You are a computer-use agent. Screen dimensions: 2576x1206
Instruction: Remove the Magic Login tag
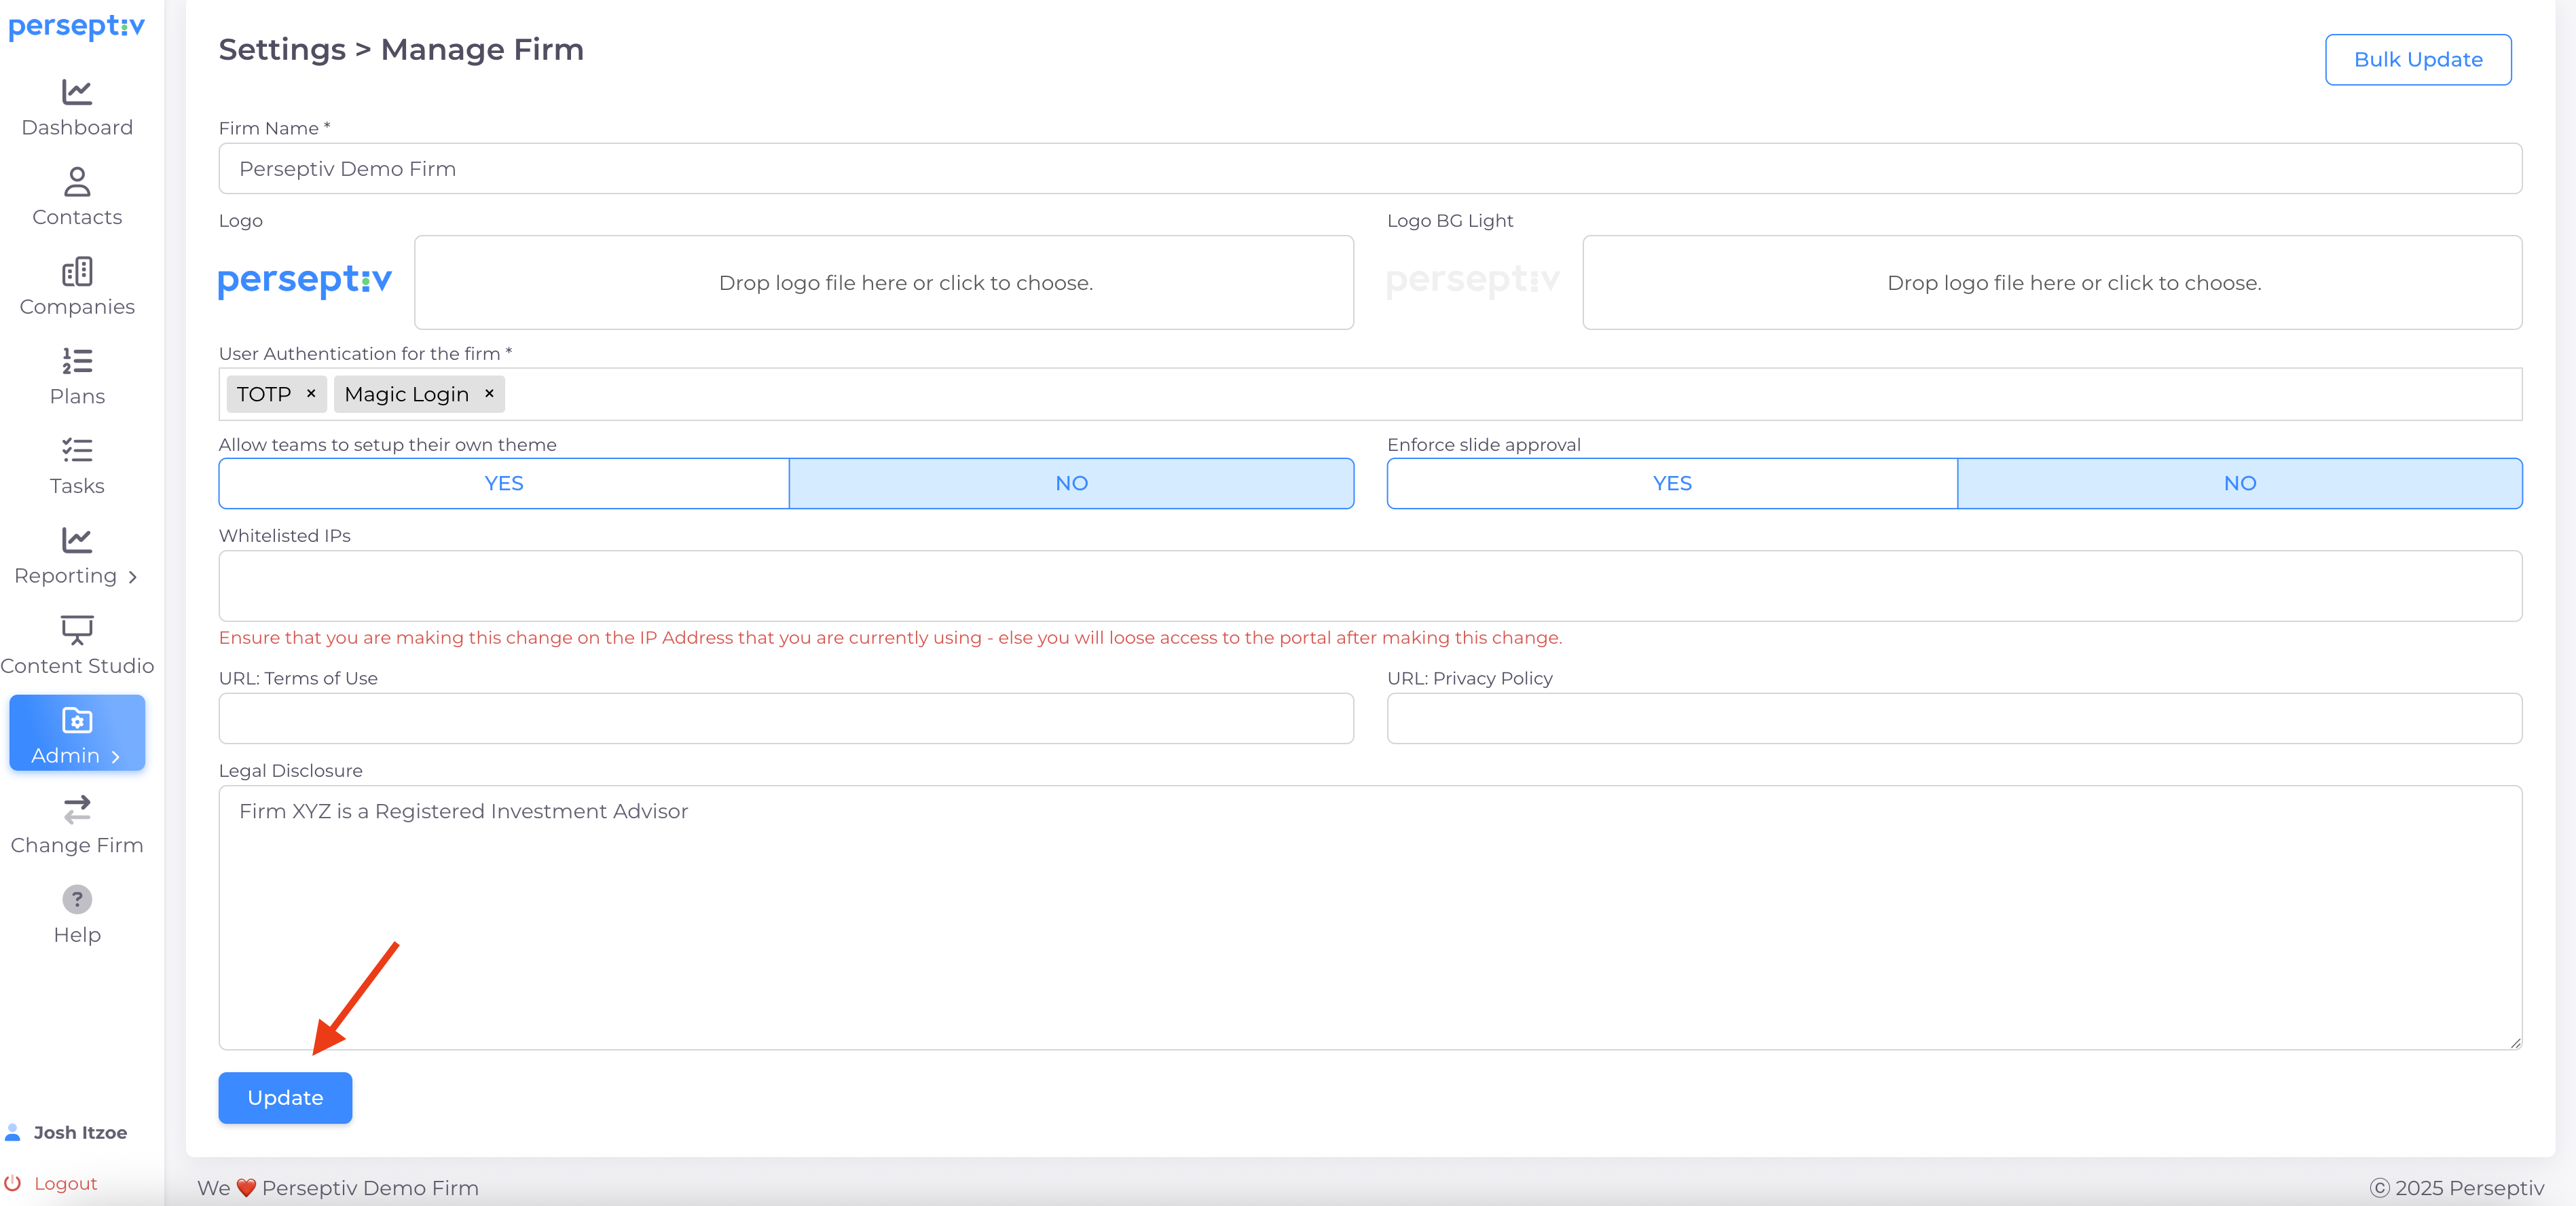click(489, 394)
